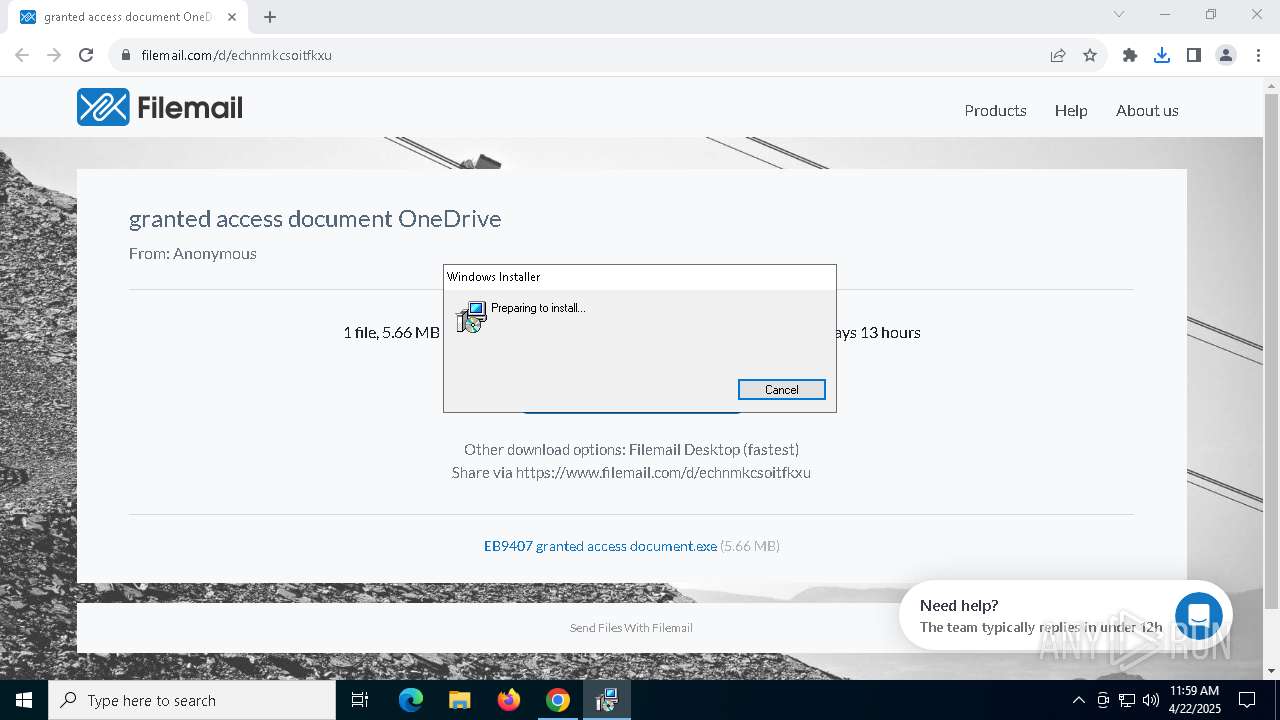The height and width of the screenshot is (720, 1280).
Task: Open the Chrome extensions puzzle icon
Action: [1130, 55]
